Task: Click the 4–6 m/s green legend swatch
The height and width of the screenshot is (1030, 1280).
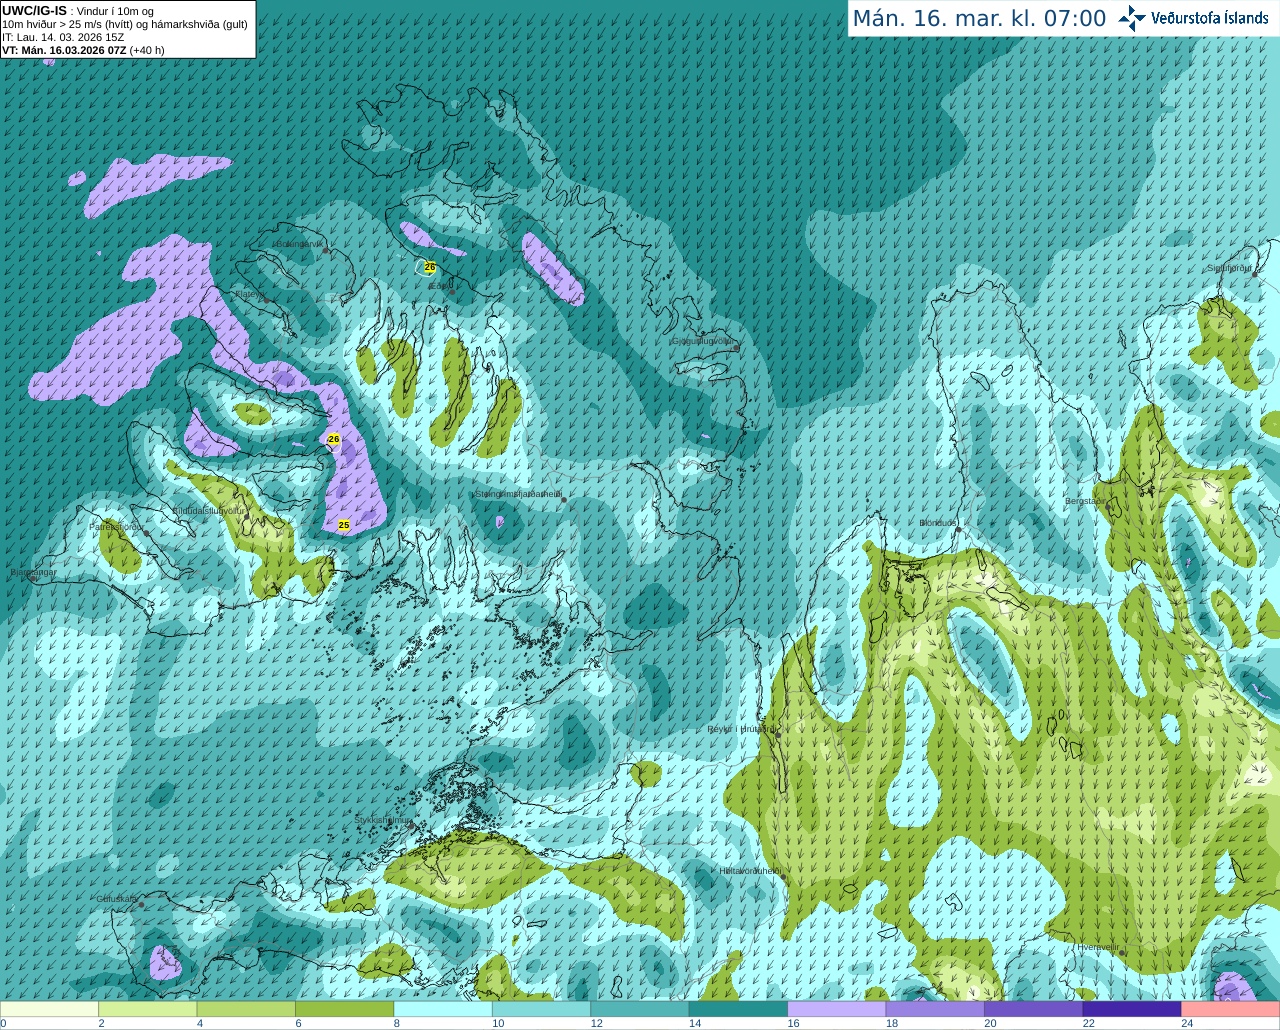Action: (246, 1009)
